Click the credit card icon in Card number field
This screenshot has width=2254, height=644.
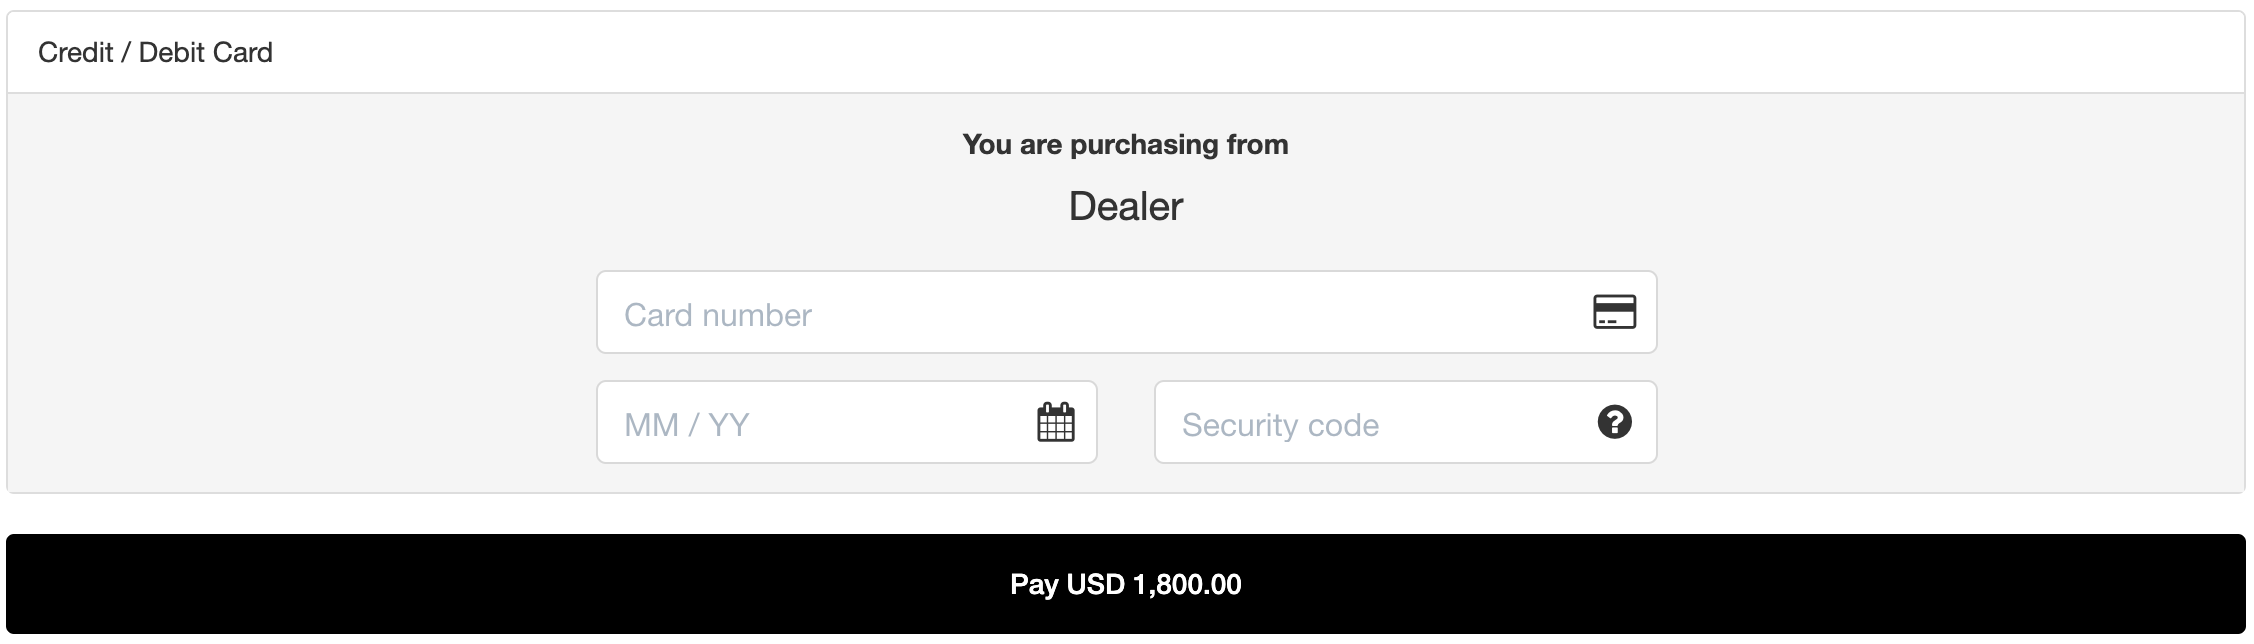[x=1614, y=312]
